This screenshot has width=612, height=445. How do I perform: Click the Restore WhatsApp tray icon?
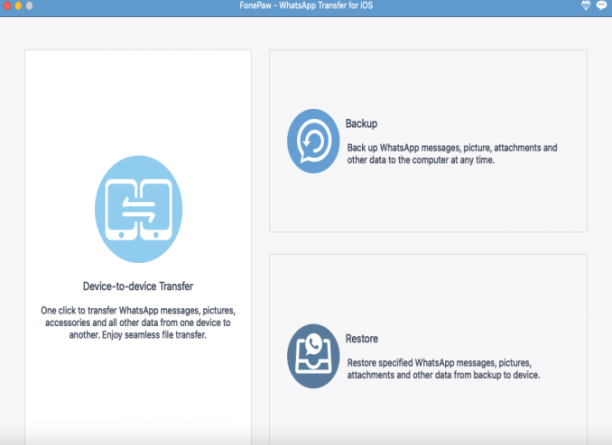[313, 356]
